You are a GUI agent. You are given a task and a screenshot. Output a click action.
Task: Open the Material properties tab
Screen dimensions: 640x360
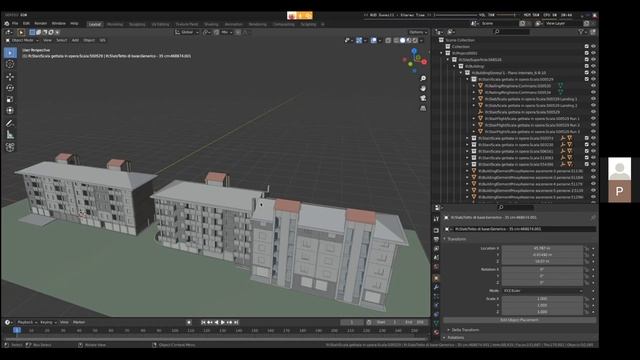click(436, 332)
